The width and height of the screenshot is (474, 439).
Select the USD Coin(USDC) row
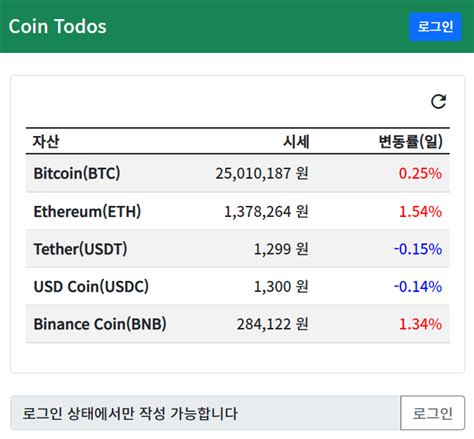pyautogui.click(x=238, y=286)
